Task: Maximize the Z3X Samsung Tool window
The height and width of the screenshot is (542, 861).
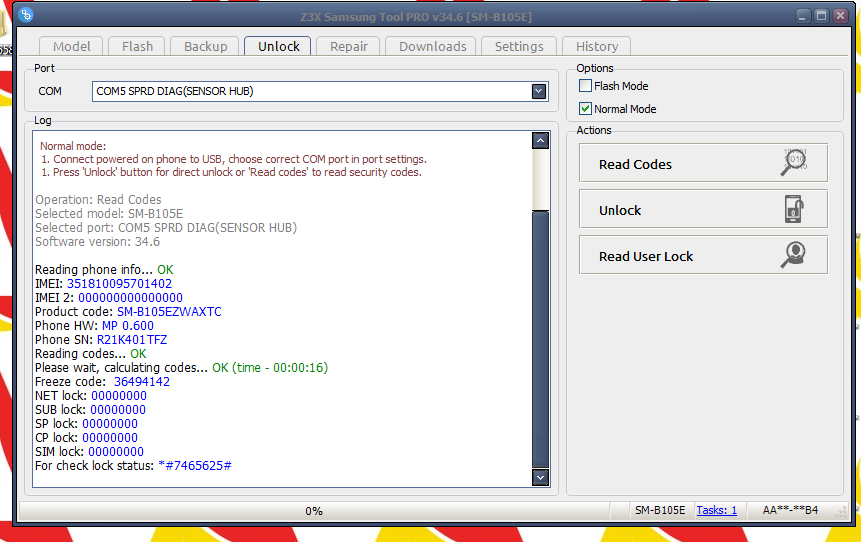Action: (821, 15)
